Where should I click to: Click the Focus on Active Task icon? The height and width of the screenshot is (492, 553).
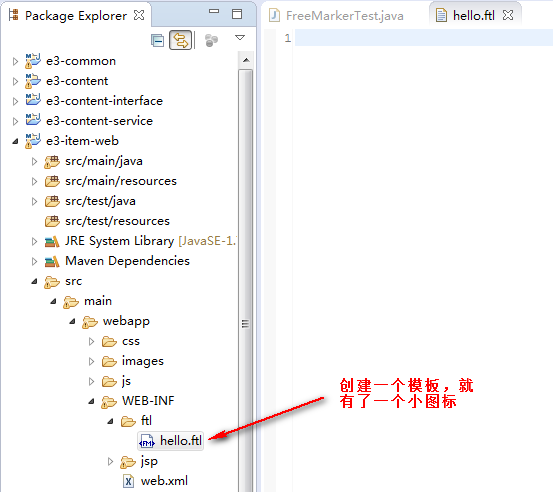211,41
